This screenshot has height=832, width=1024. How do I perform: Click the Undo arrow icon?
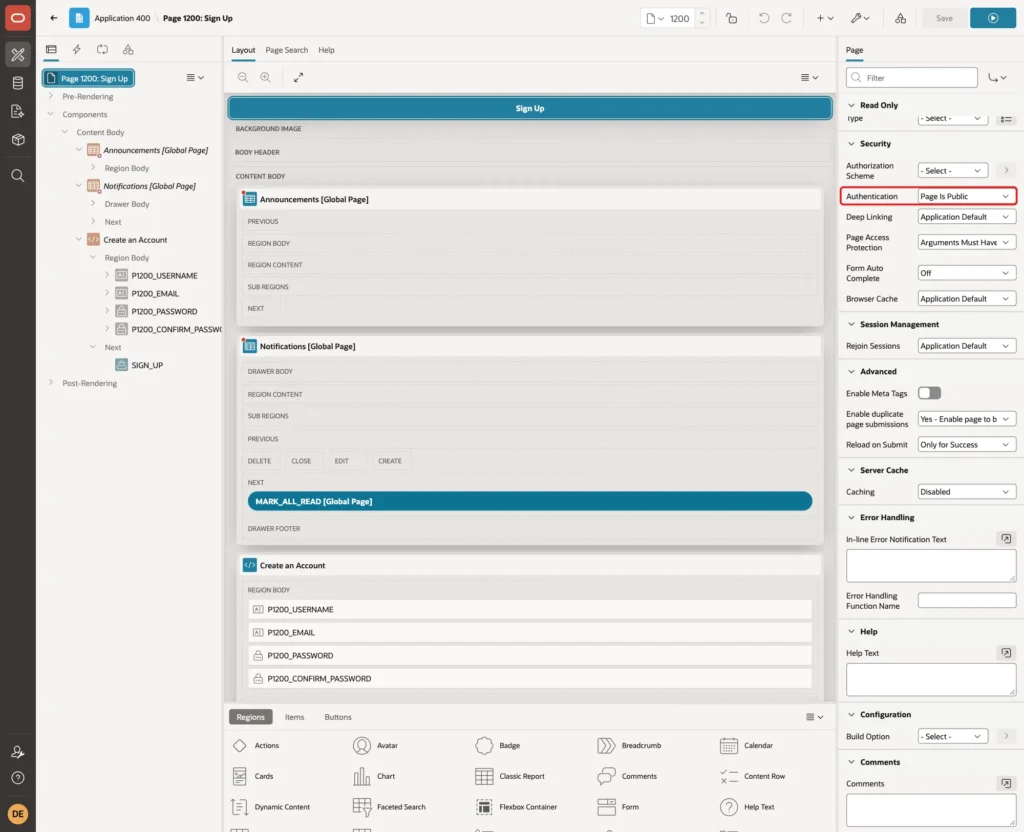coord(763,18)
